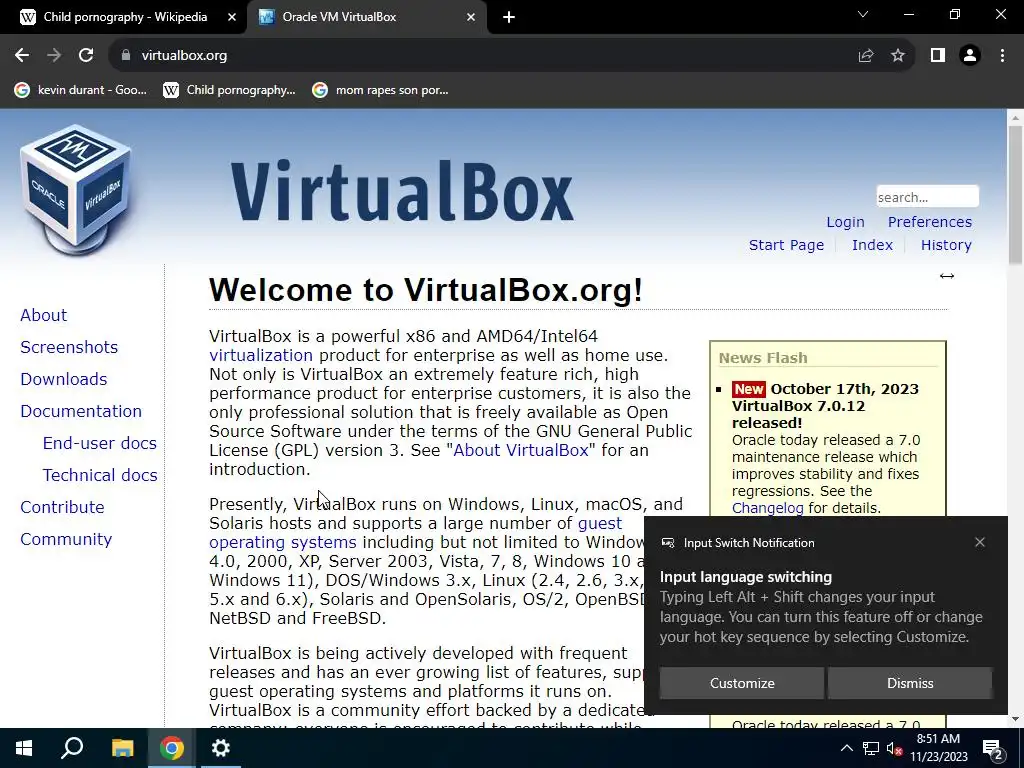Image resolution: width=1024 pixels, height=768 pixels.
Task: Open Settings from the taskbar
Action: point(221,748)
